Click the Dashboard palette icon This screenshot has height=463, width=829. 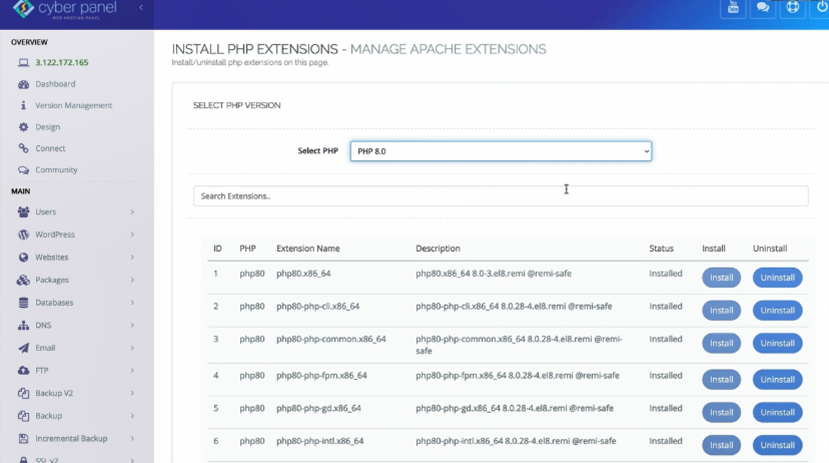pos(23,84)
